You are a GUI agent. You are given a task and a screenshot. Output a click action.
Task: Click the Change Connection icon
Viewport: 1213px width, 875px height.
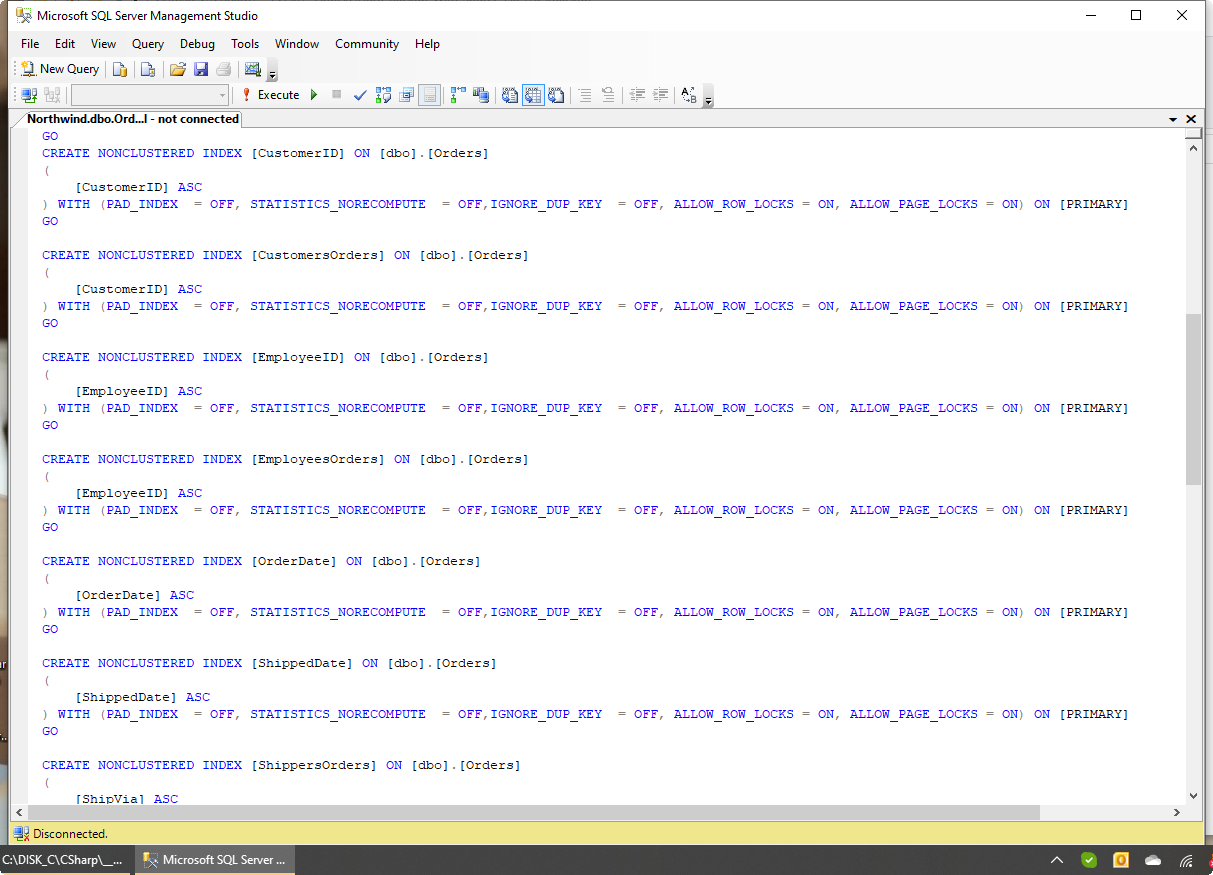pyautogui.click(x=52, y=95)
